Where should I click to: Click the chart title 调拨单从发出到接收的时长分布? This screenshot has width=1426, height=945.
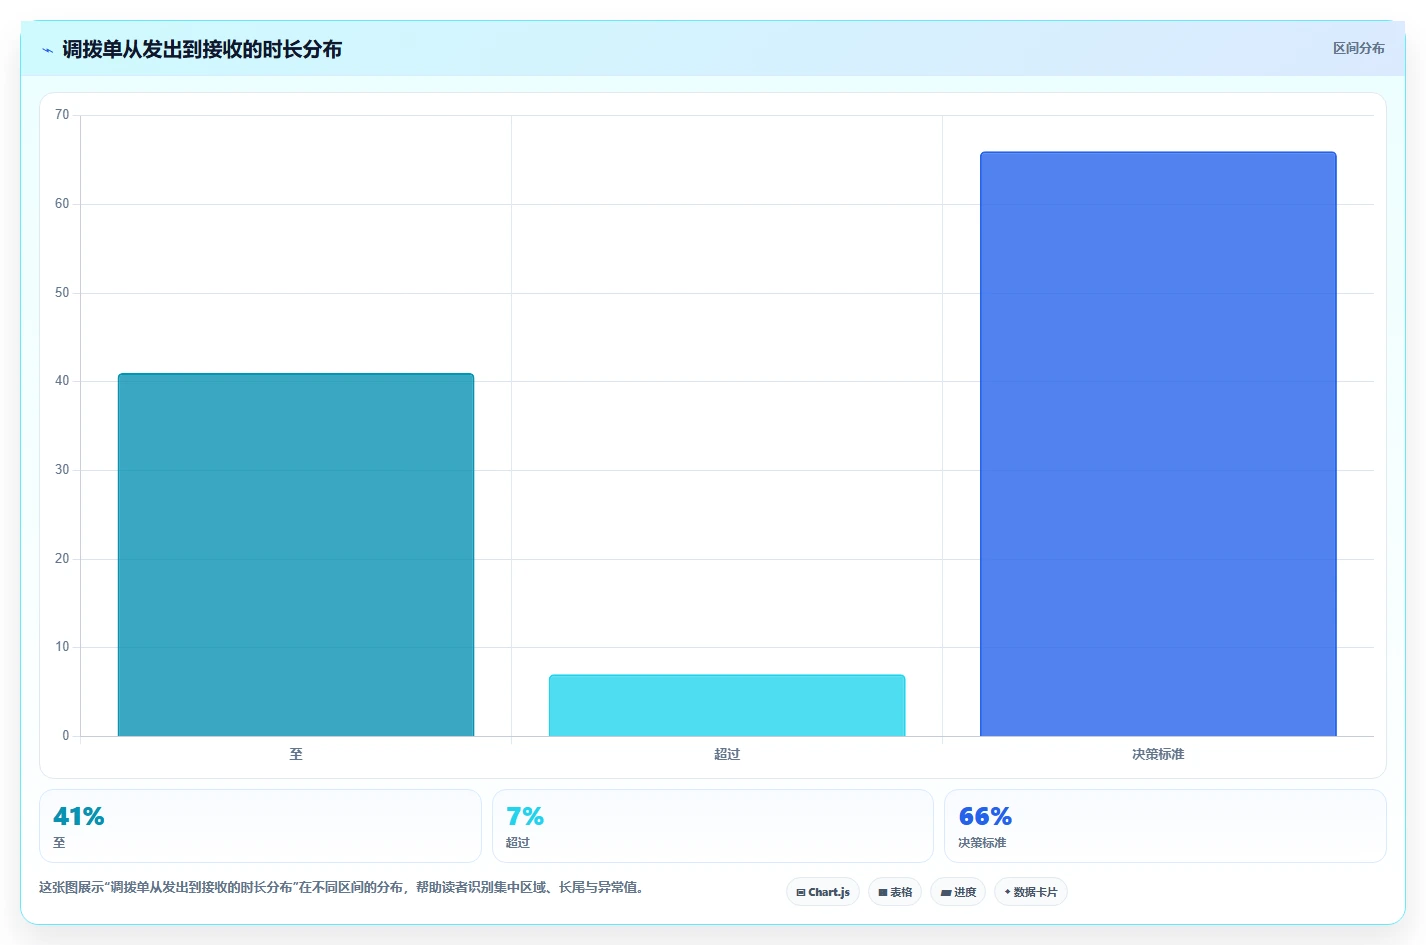pos(202,50)
